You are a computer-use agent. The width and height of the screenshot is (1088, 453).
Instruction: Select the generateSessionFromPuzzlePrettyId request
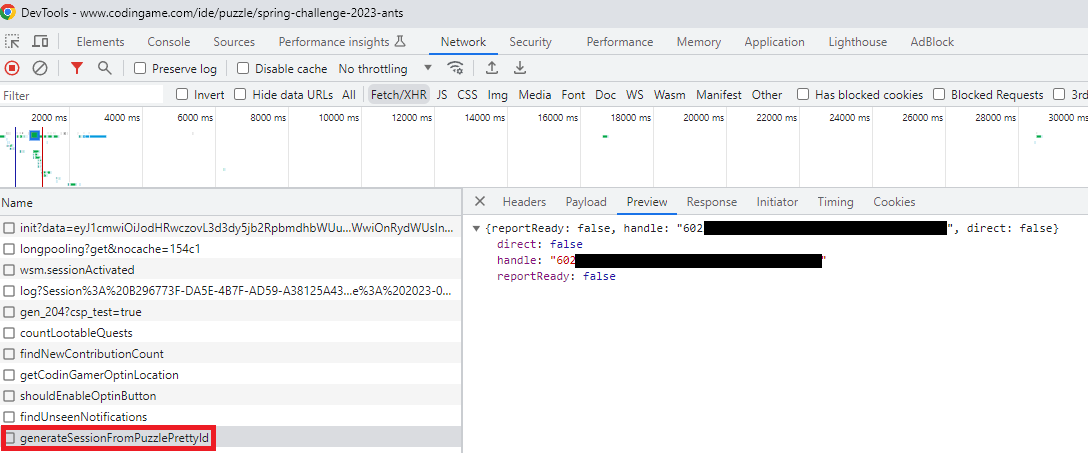(114, 438)
